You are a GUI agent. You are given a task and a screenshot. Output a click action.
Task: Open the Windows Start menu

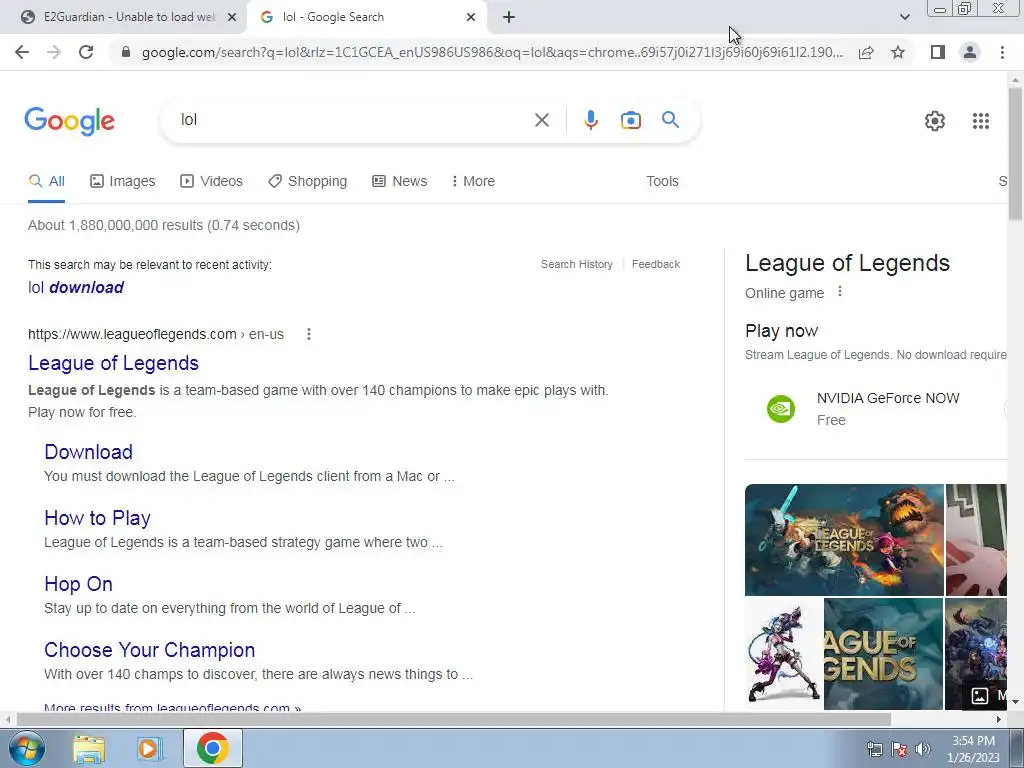[26, 748]
